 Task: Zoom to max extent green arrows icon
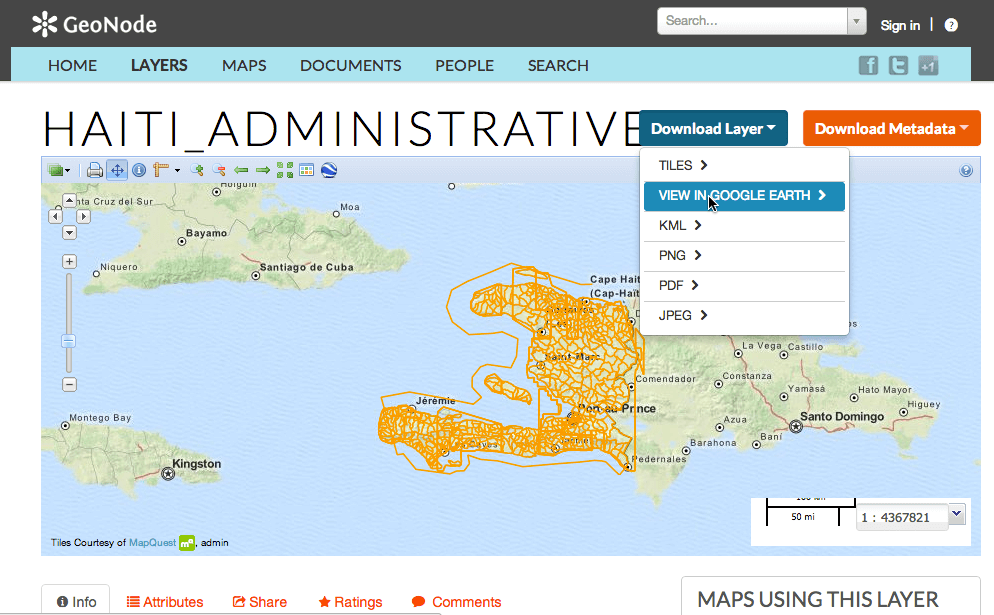coord(285,170)
